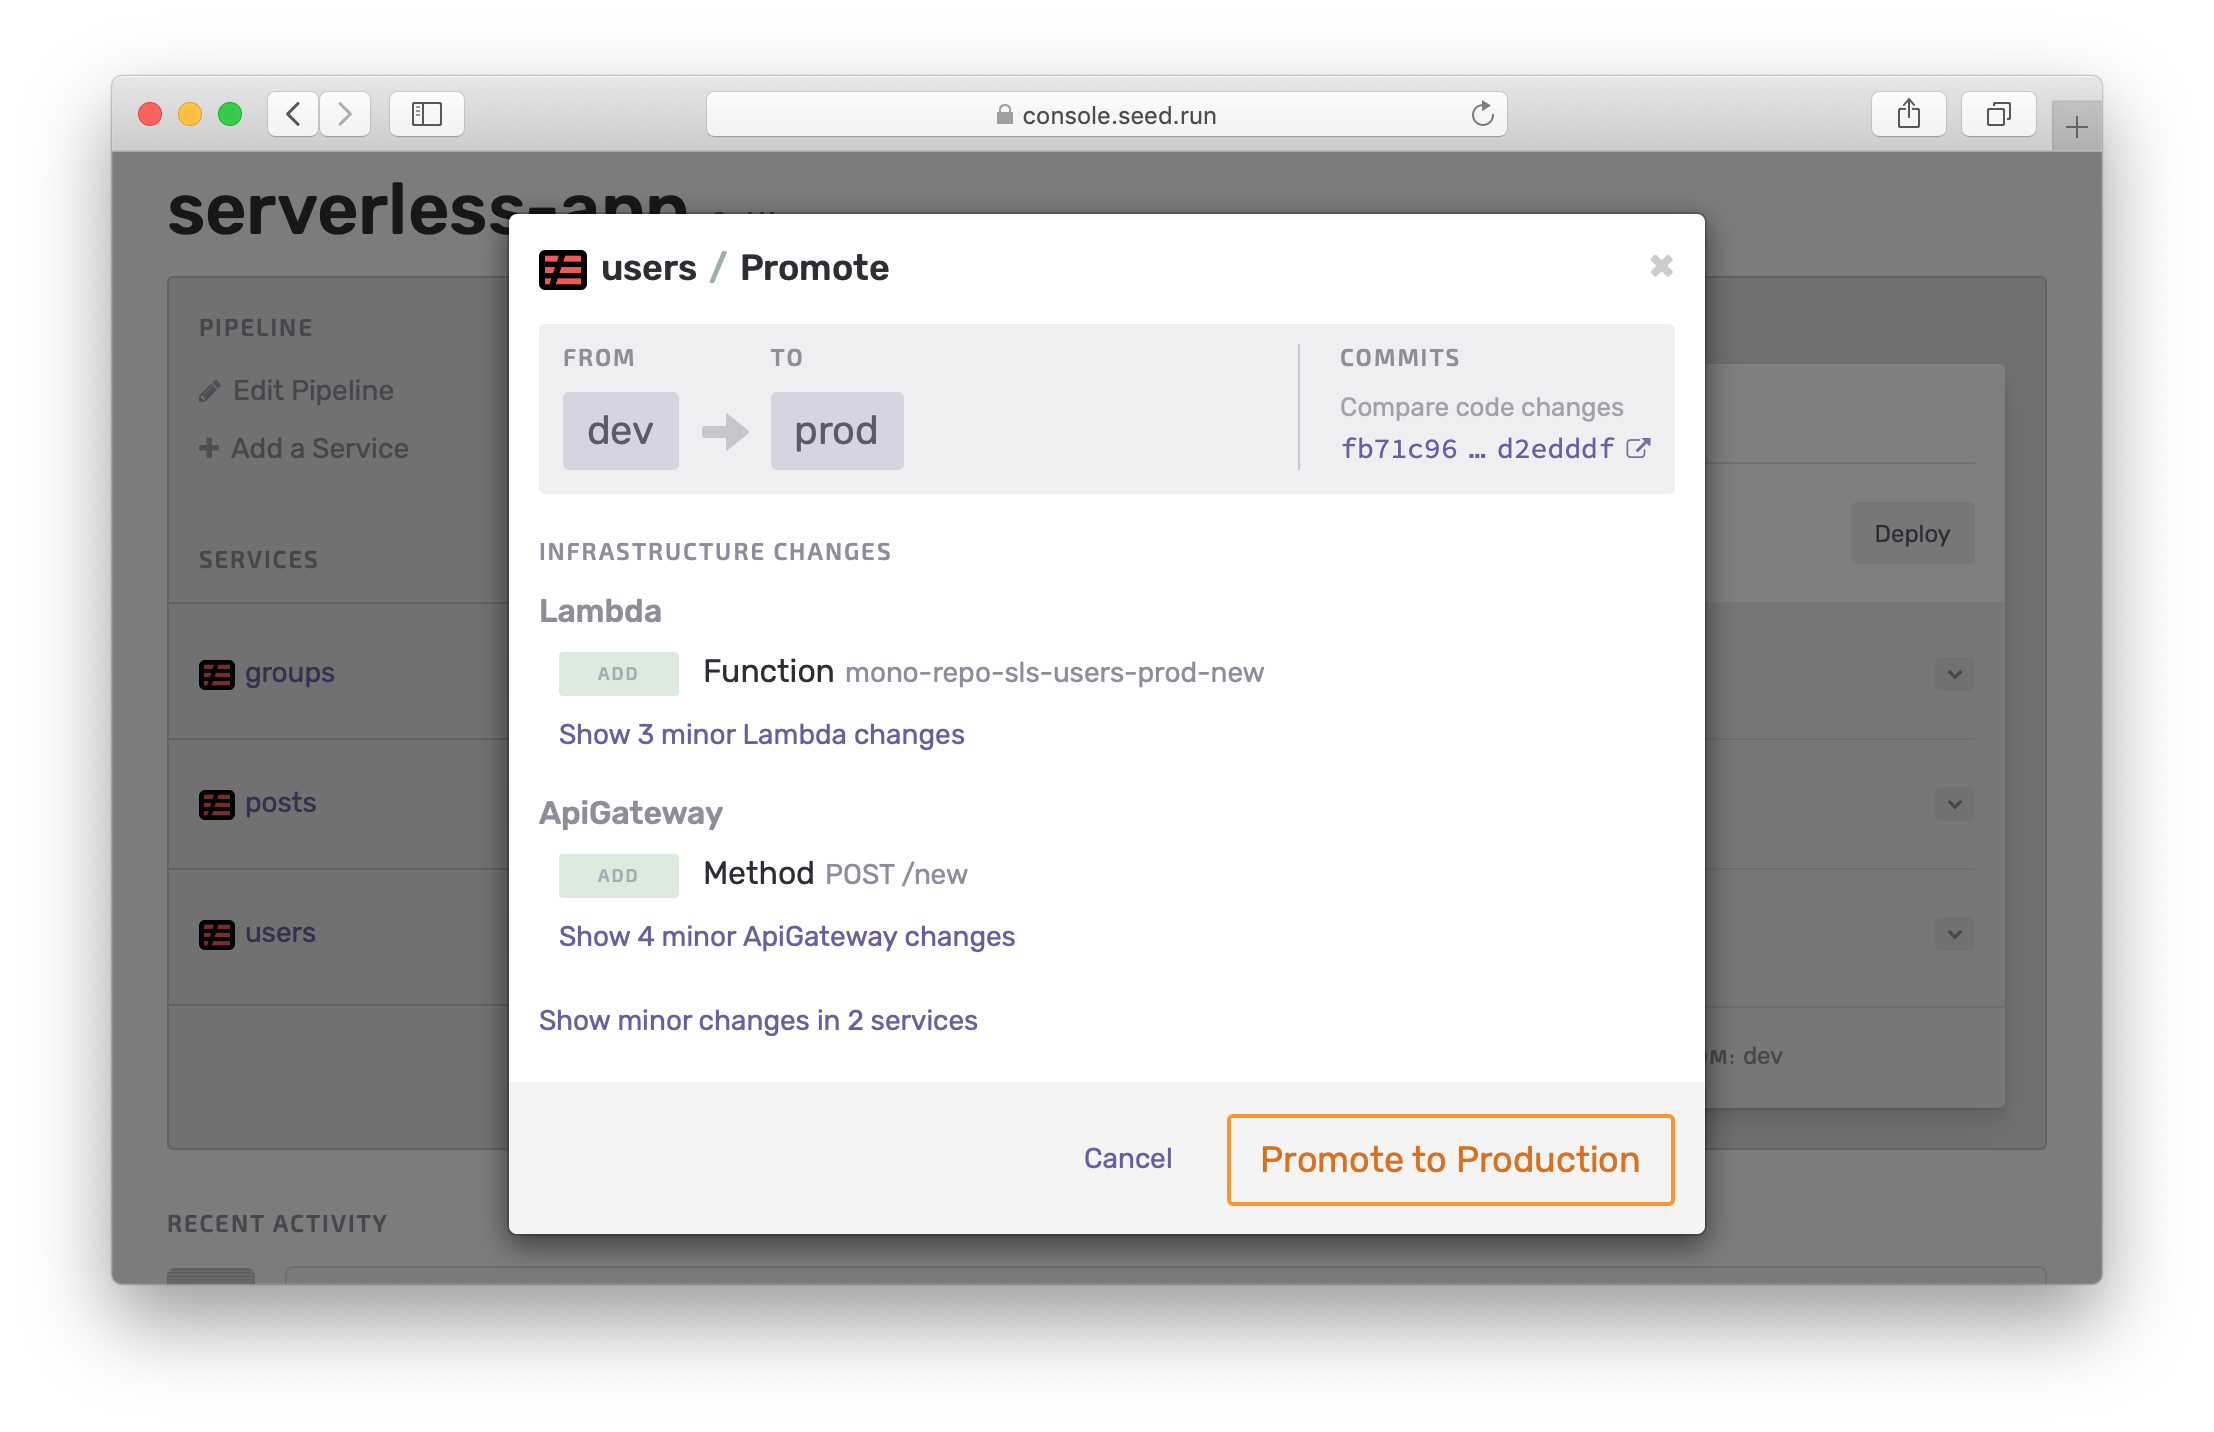
Task: Show minor changes in 2 services
Action: (757, 1020)
